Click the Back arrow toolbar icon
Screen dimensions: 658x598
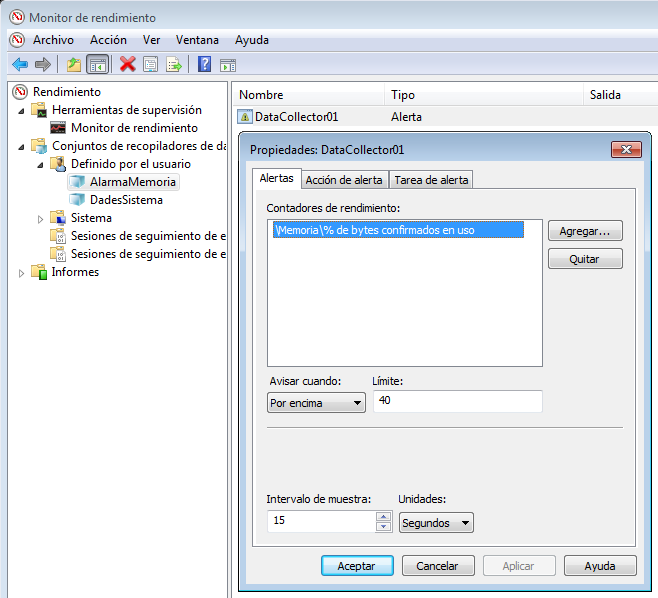click(19, 64)
